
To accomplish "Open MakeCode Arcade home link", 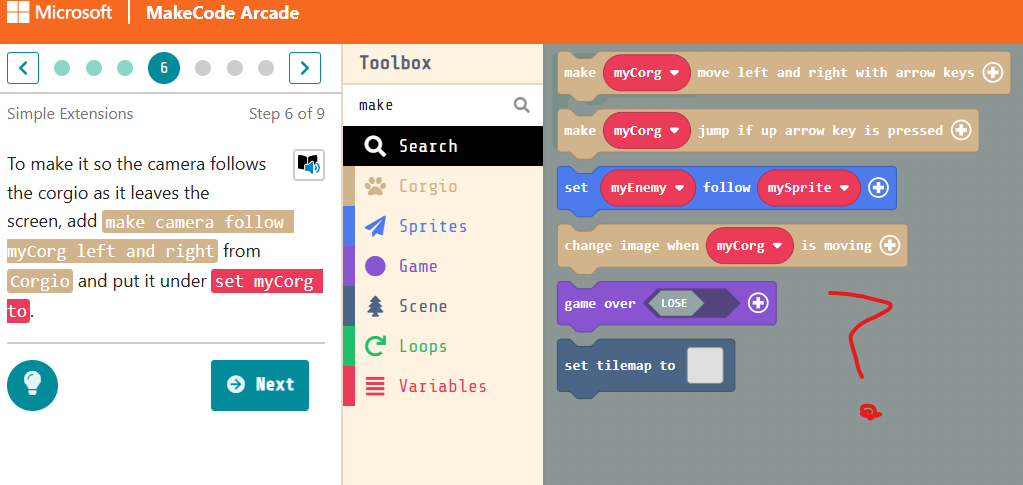I will (222, 13).
